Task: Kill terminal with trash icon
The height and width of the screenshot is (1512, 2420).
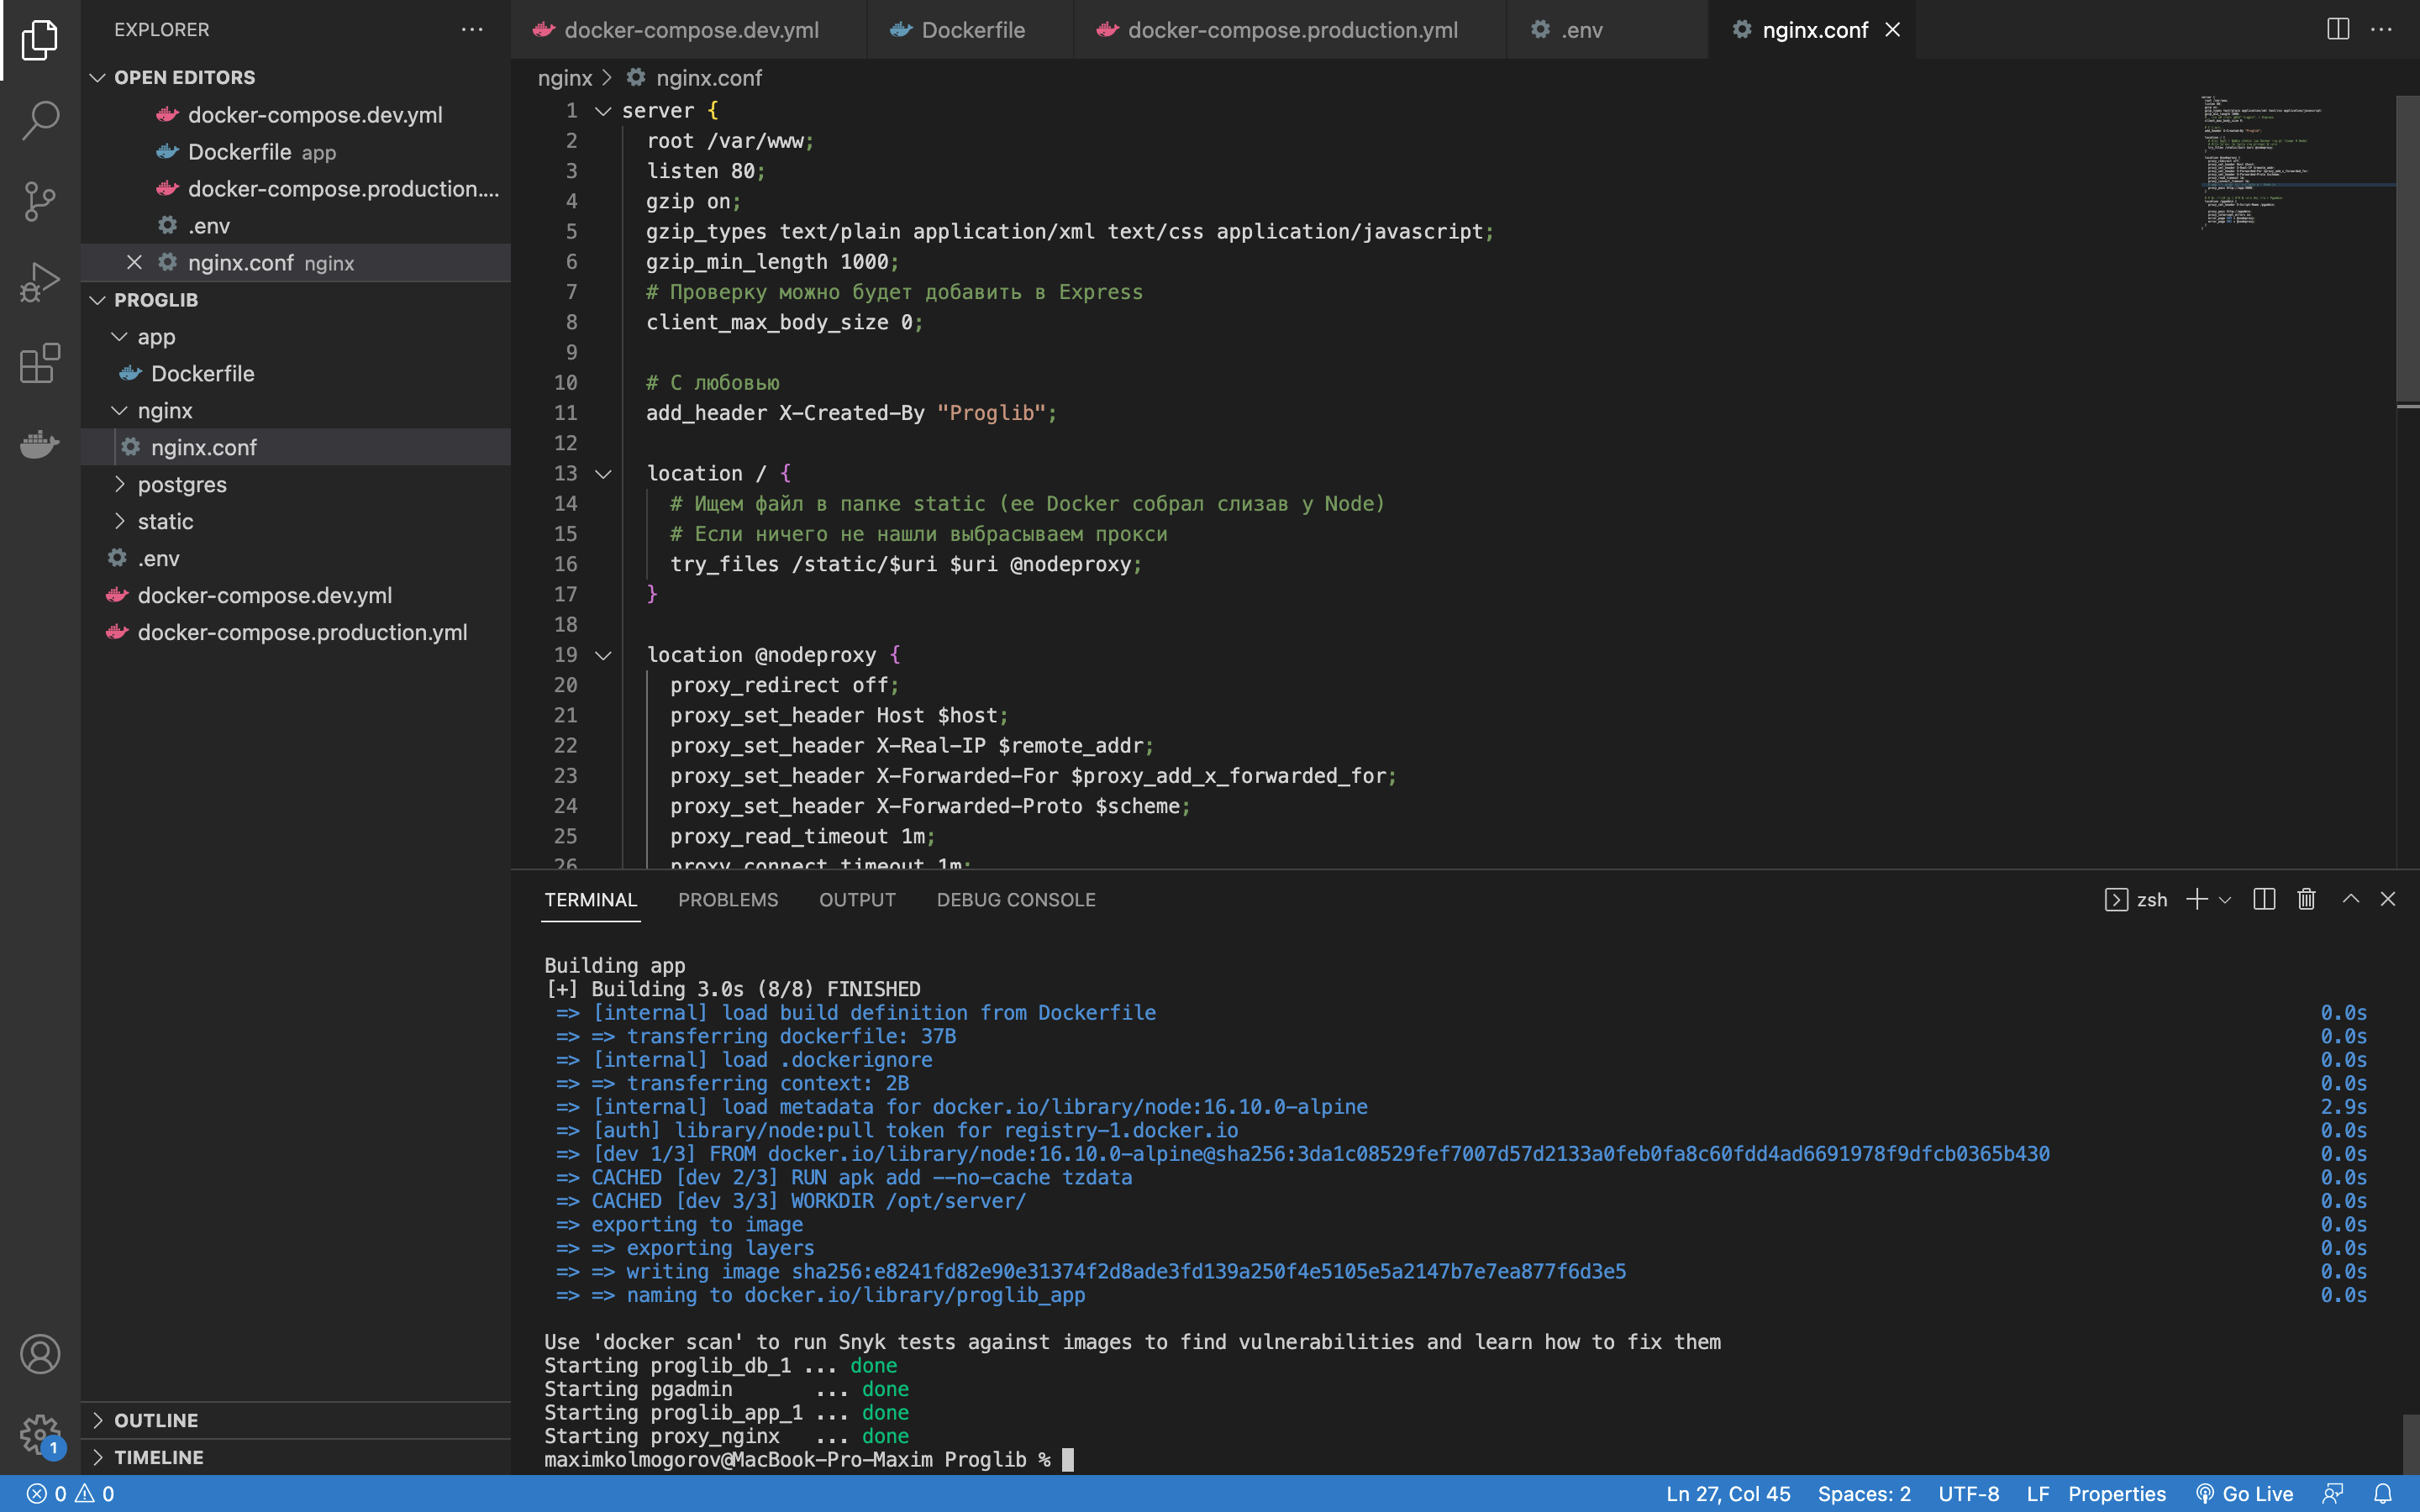Action: coord(2307,899)
